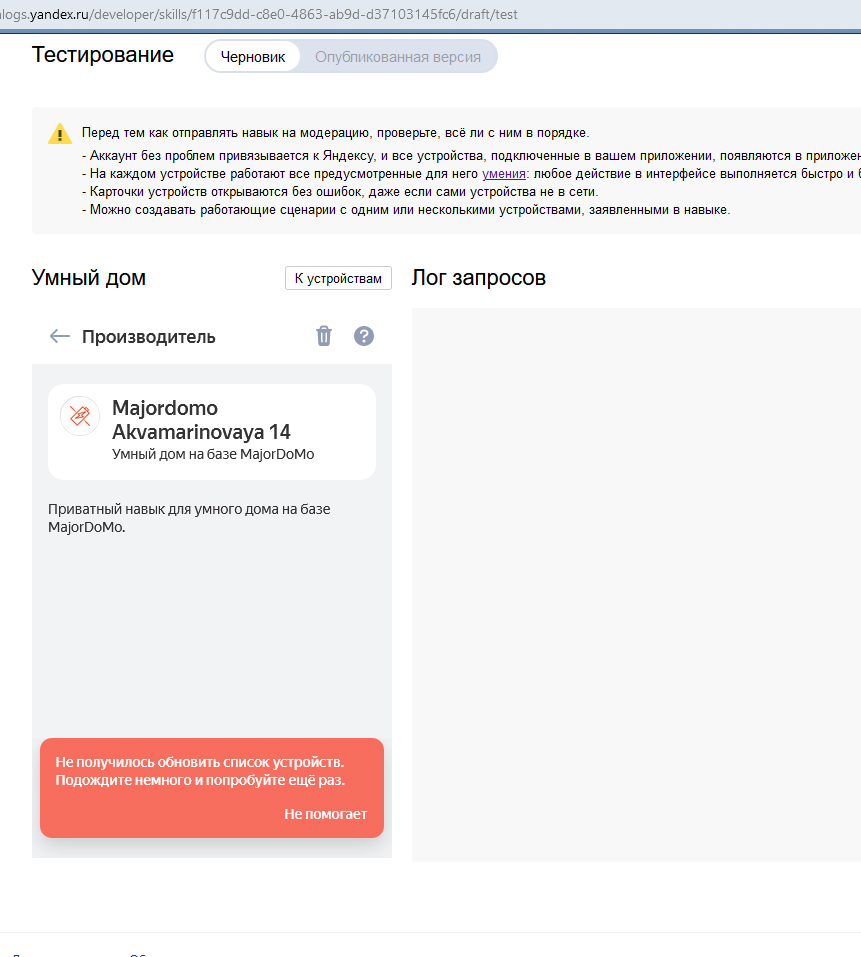Click the line starting Аккаунт без проблем

pos(471,156)
